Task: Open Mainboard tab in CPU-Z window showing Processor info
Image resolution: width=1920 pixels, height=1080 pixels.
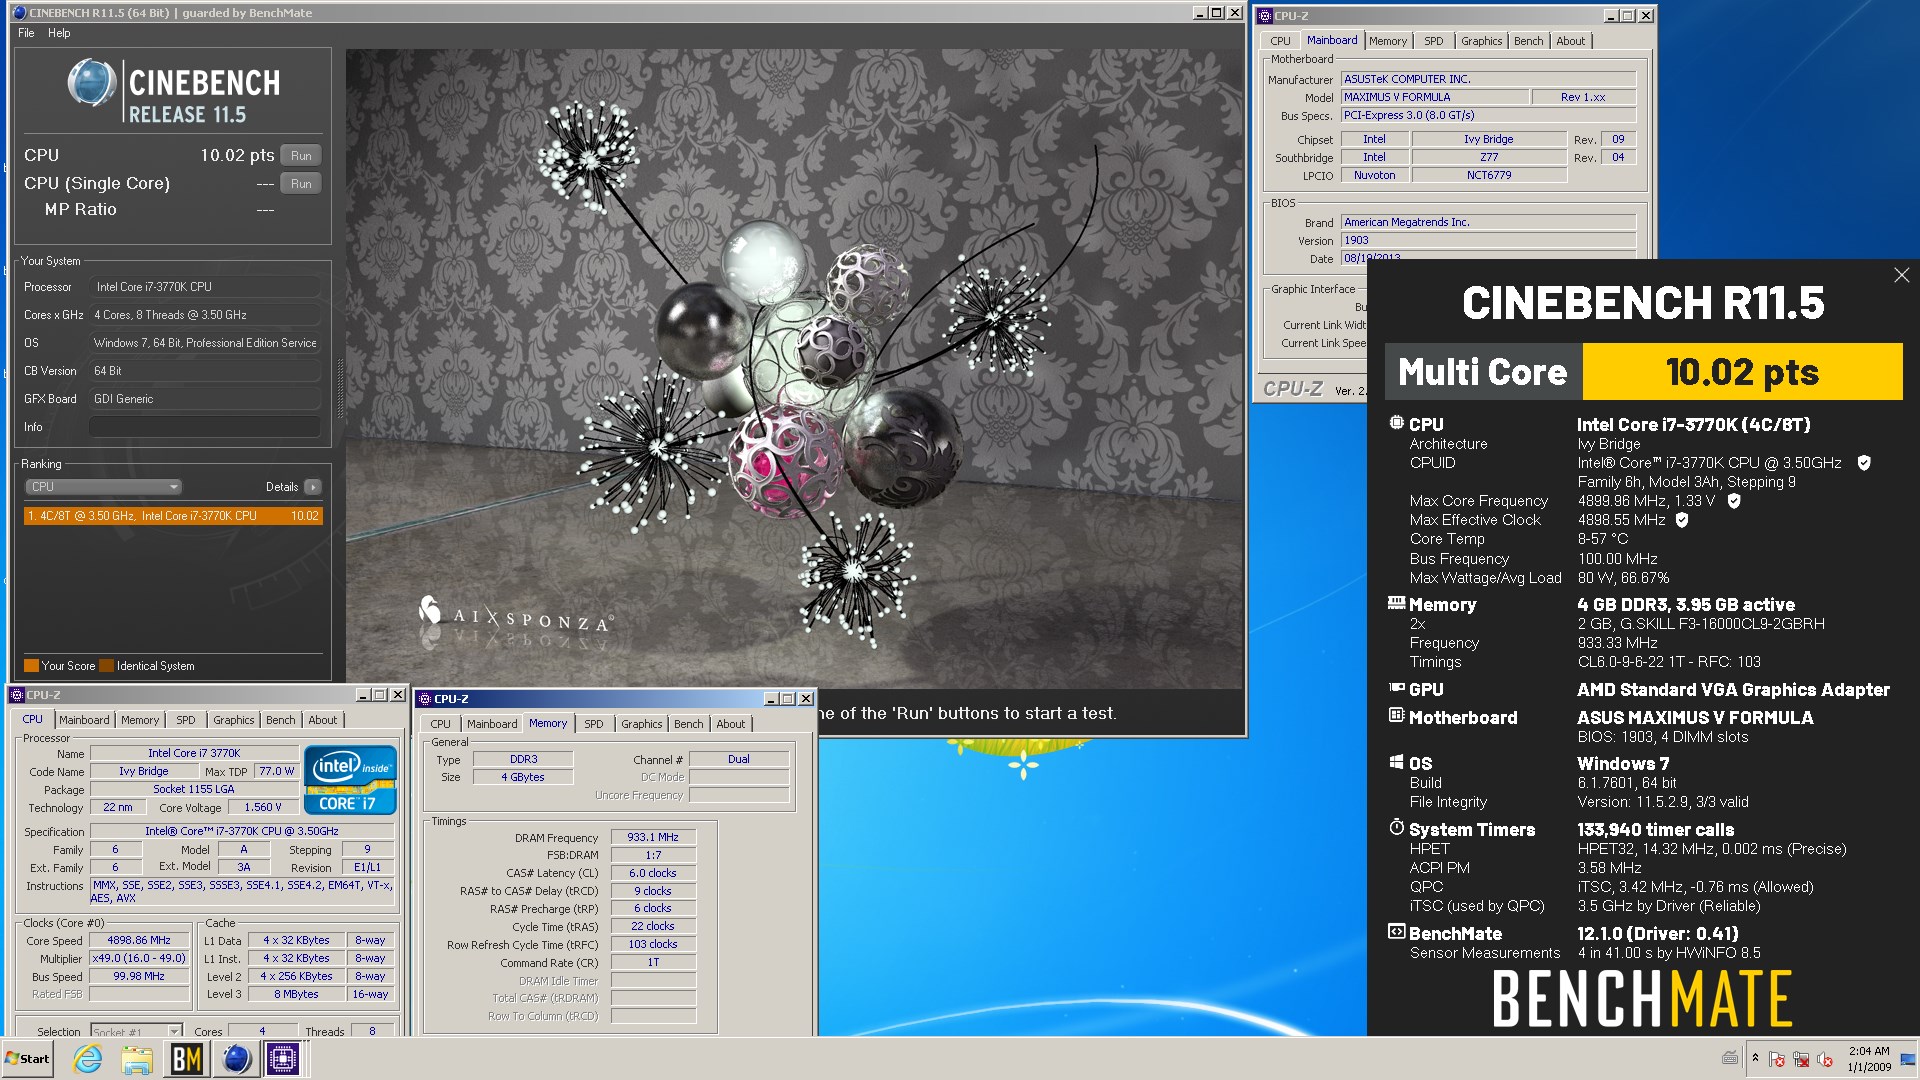Action: [x=84, y=720]
